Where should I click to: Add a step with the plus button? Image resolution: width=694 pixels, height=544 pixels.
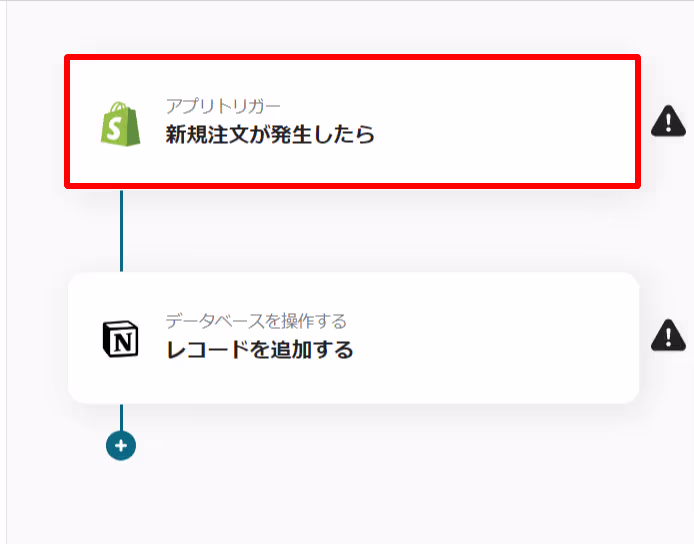point(121,445)
